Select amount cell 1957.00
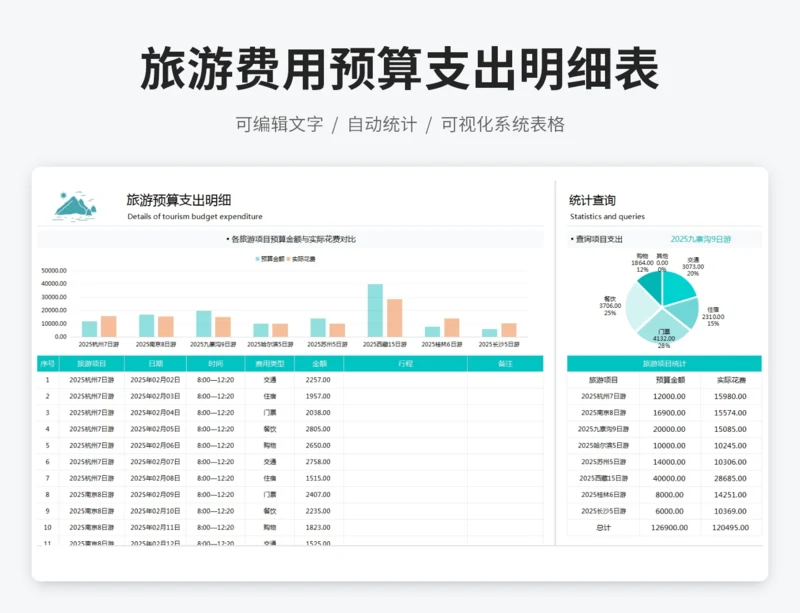 [x=318, y=396]
